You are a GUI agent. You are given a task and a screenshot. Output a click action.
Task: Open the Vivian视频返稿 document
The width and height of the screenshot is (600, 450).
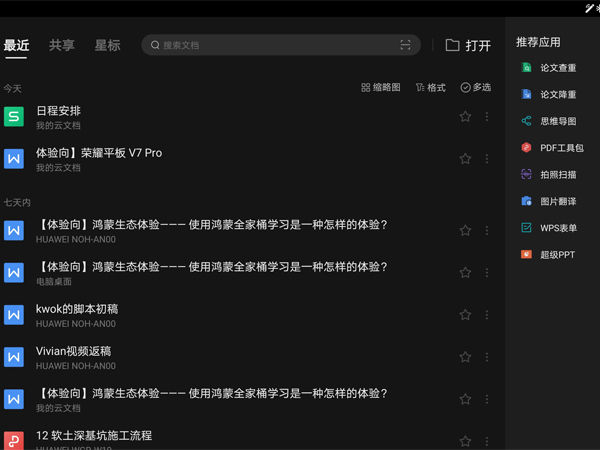[x=245, y=357]
